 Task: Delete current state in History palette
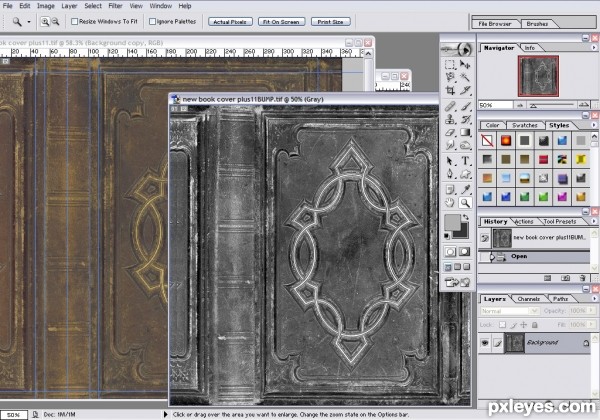pyautogui.click(x=582, y=278)
